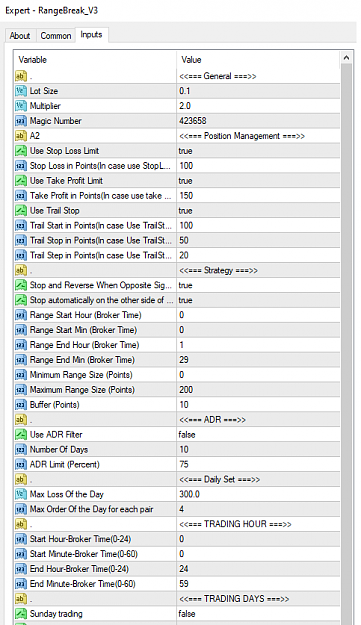361x625 pixels.
Task: Click the Sunday trading boolean icon
Action: (x=21, y=613)
